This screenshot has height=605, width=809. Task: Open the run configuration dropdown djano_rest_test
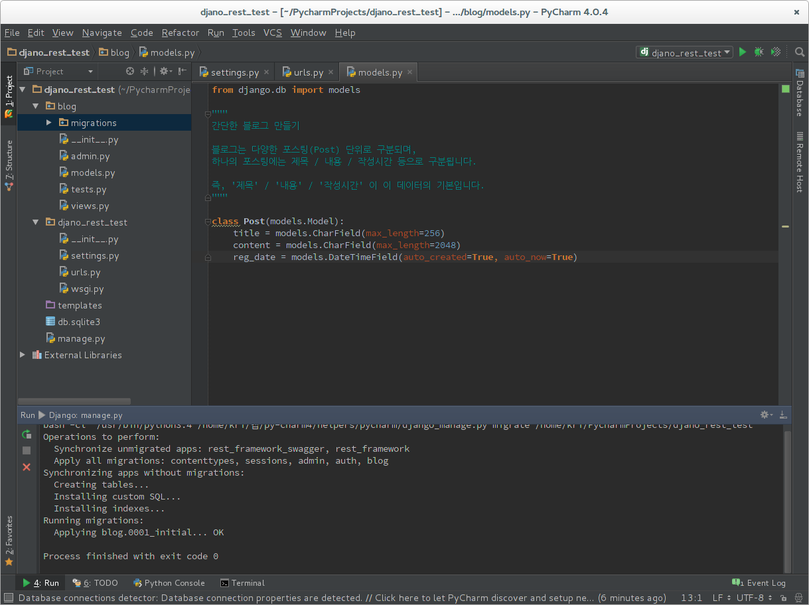coord(685,52)
